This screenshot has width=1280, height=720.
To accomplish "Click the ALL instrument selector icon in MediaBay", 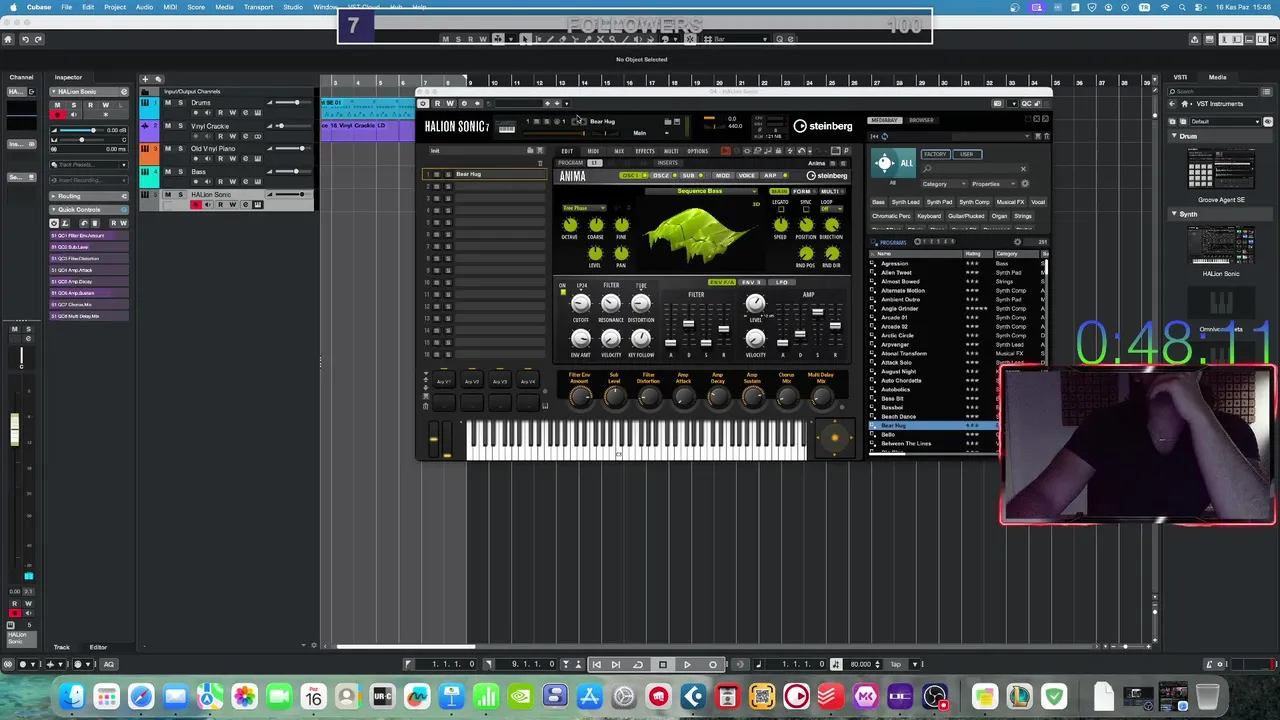I will [894, 163].
